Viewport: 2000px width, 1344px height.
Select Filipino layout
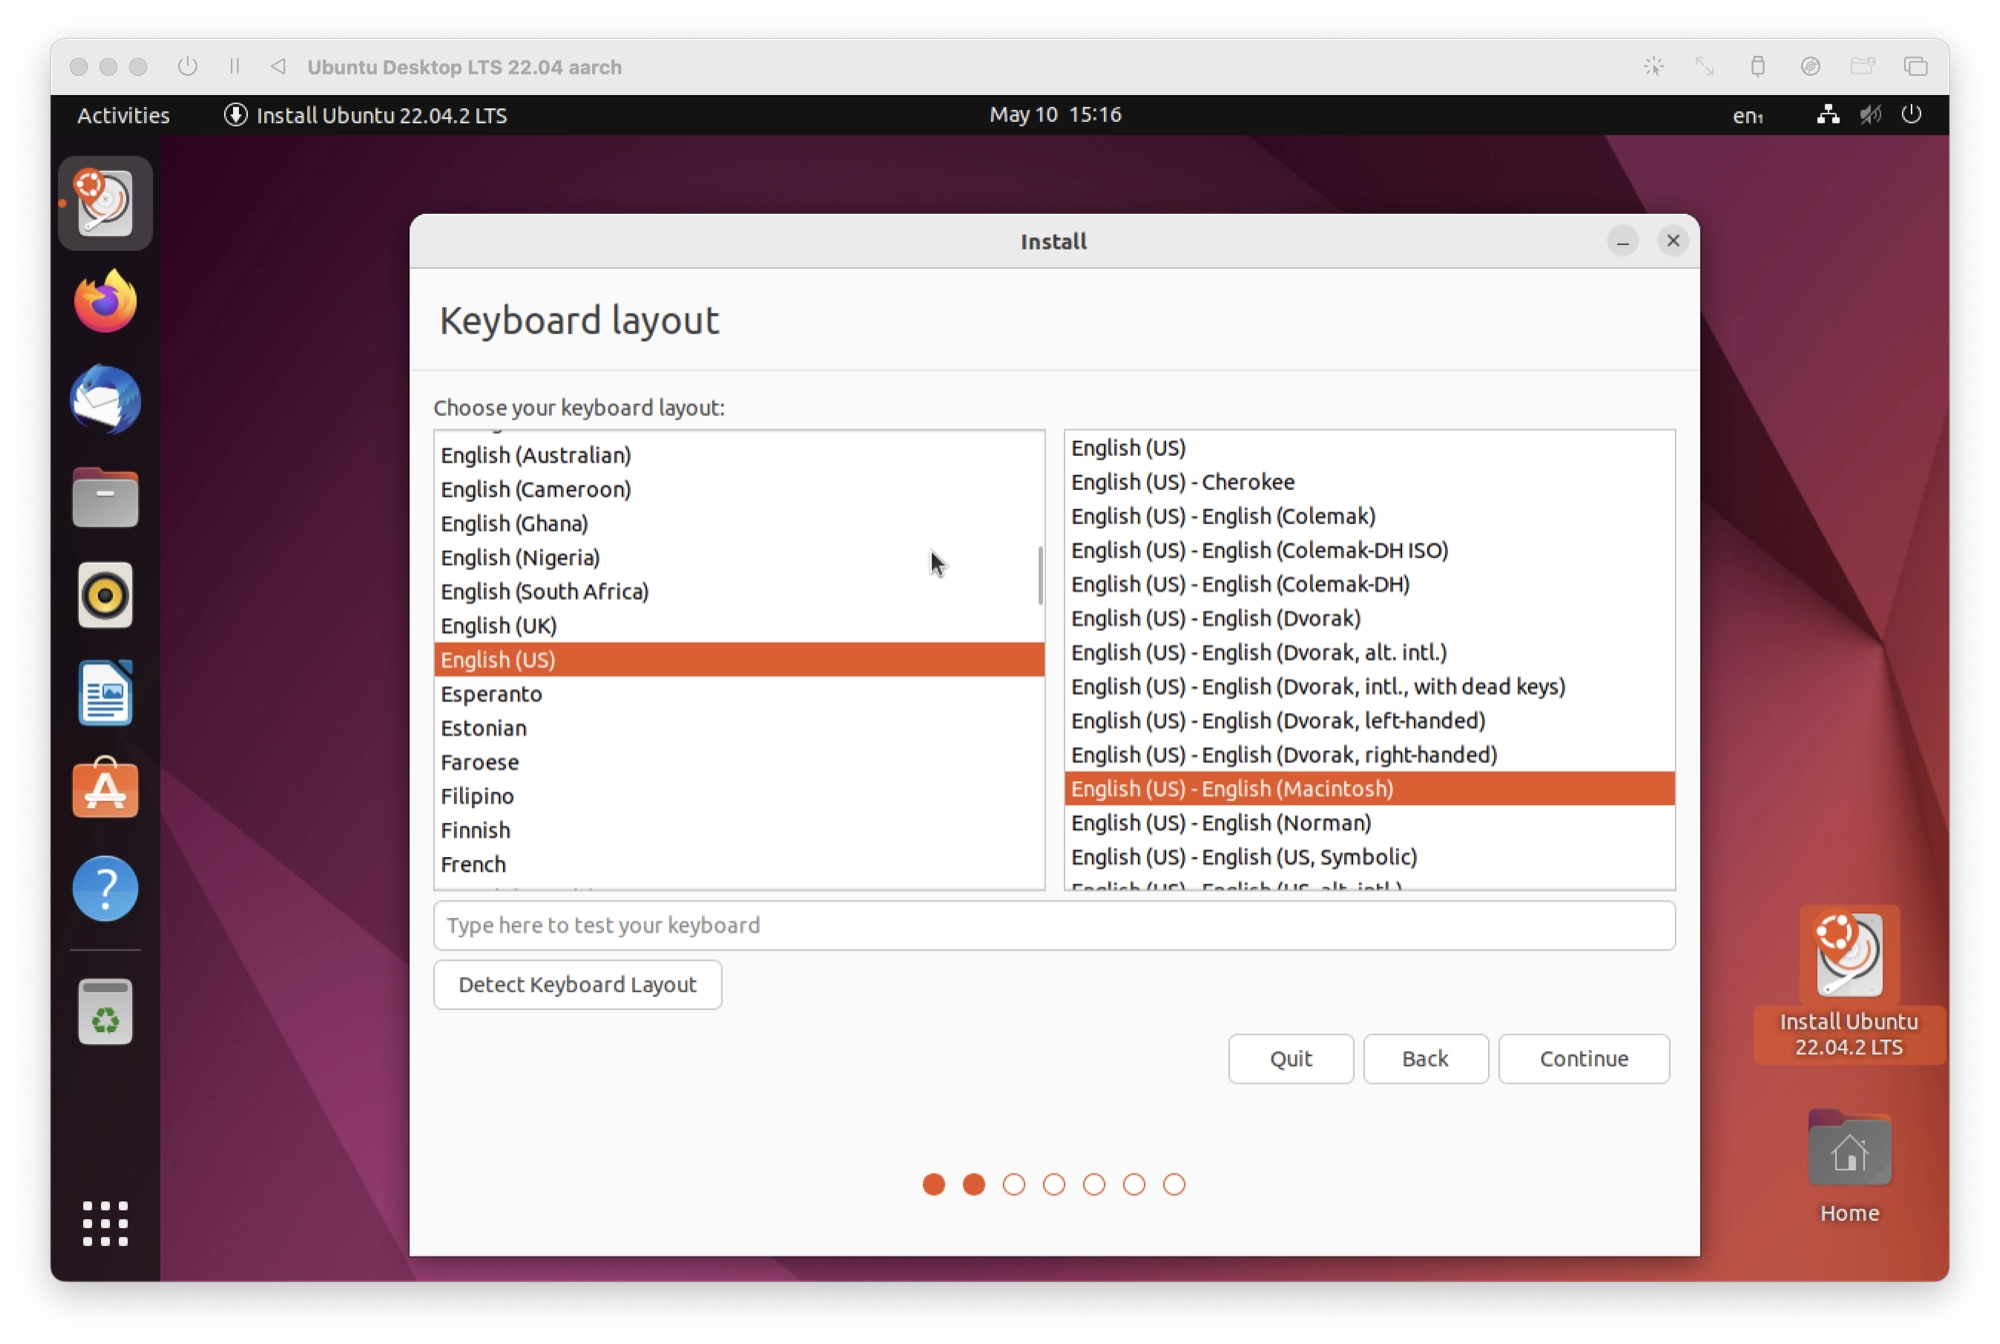pyautogui.click(x=739, y=795)
